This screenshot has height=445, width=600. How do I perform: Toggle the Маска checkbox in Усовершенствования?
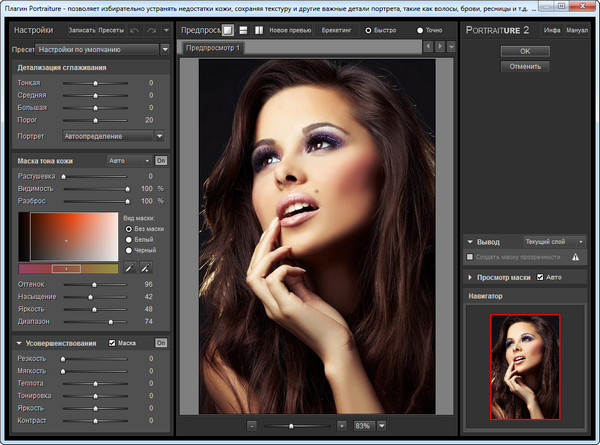click(112, 343)
